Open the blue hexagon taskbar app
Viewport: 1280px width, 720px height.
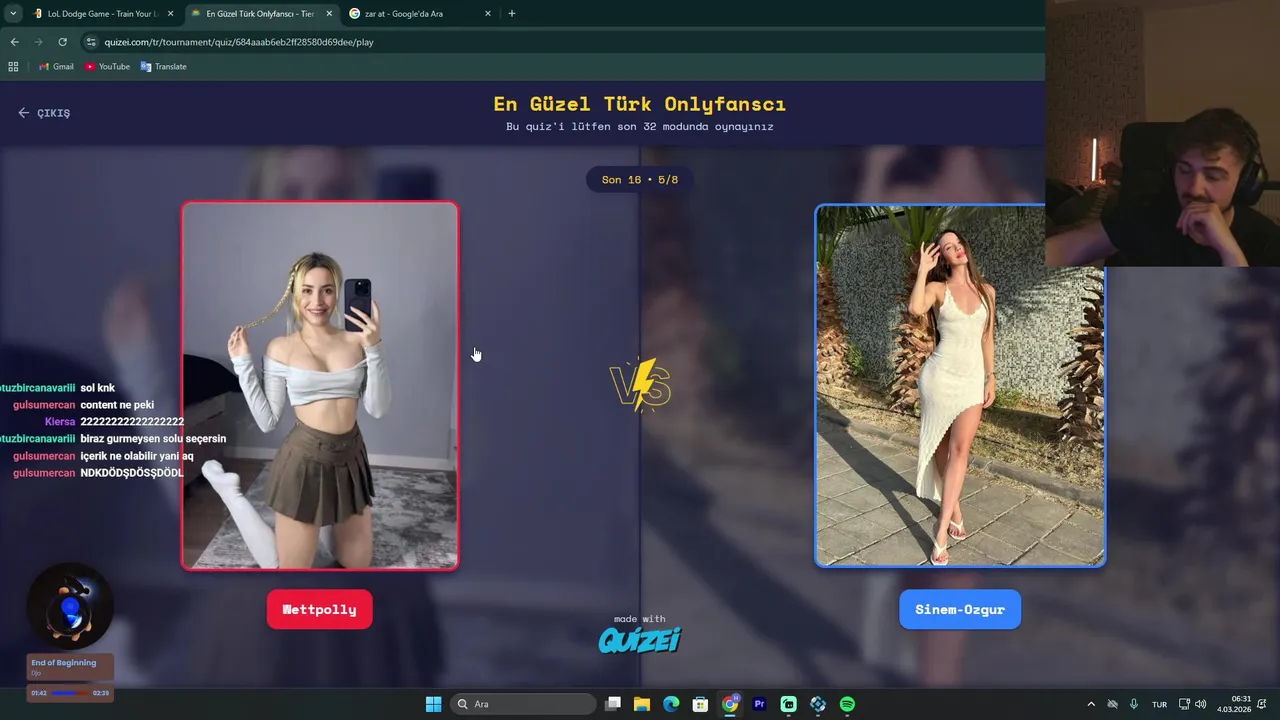tap(818, 704)
